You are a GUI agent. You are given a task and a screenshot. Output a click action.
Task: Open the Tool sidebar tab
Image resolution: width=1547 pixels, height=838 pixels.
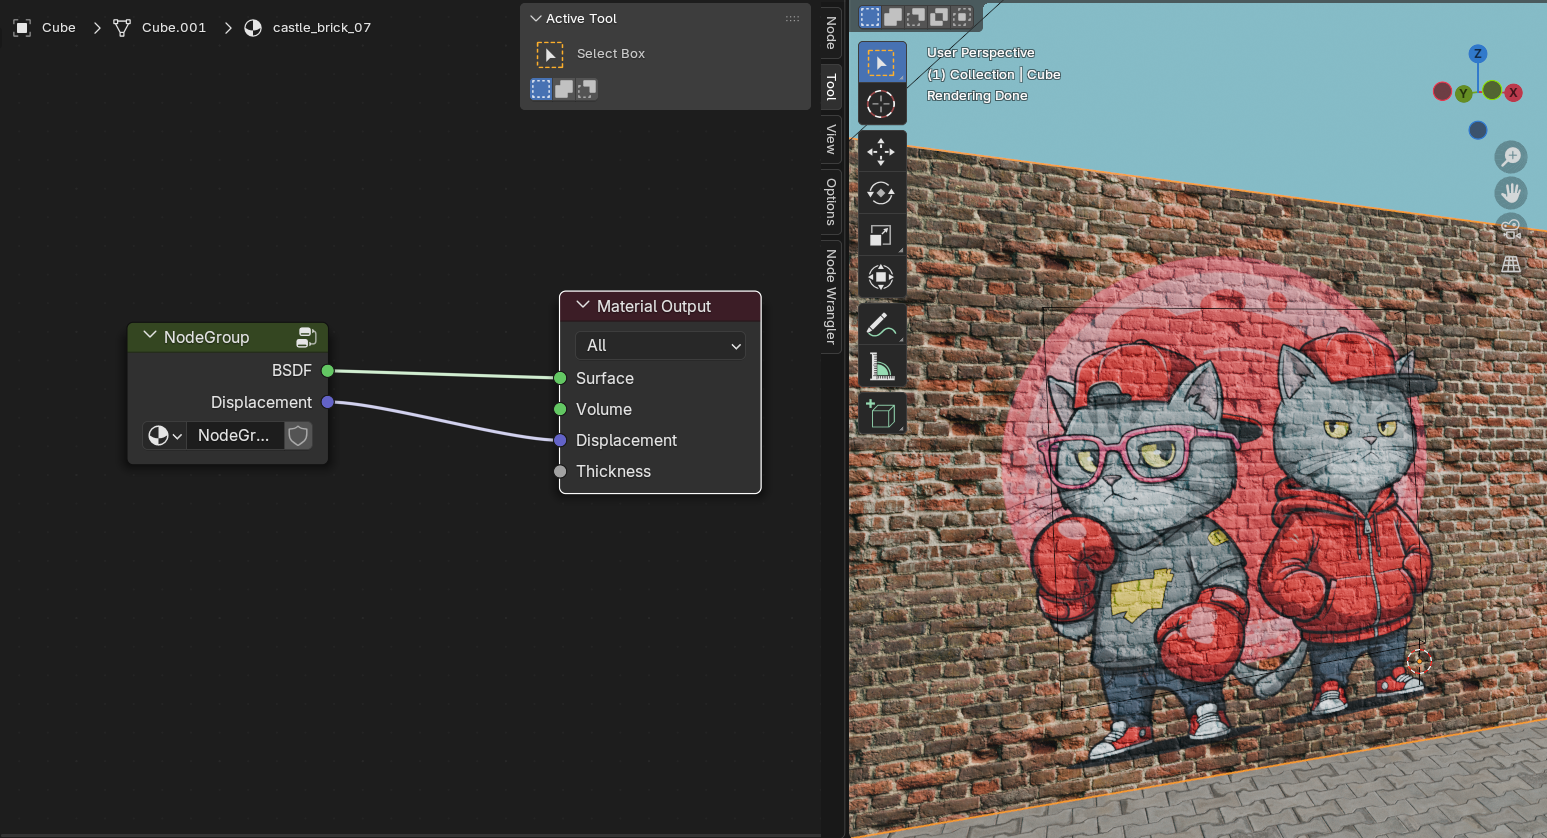831,87
